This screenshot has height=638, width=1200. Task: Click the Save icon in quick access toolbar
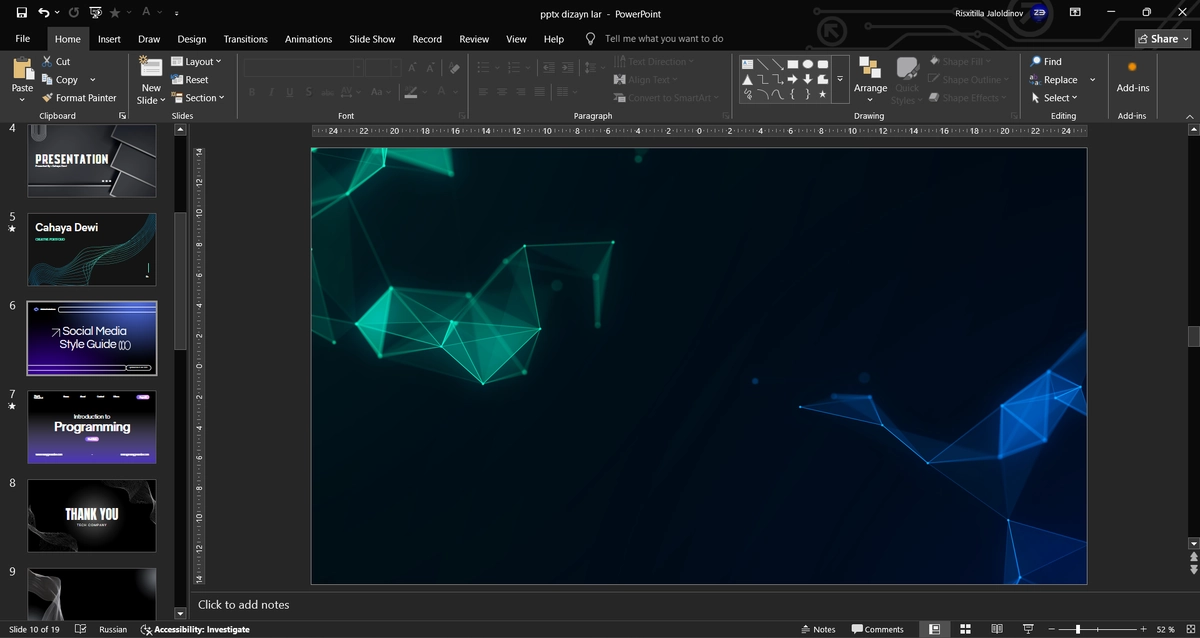coord(22,13)
